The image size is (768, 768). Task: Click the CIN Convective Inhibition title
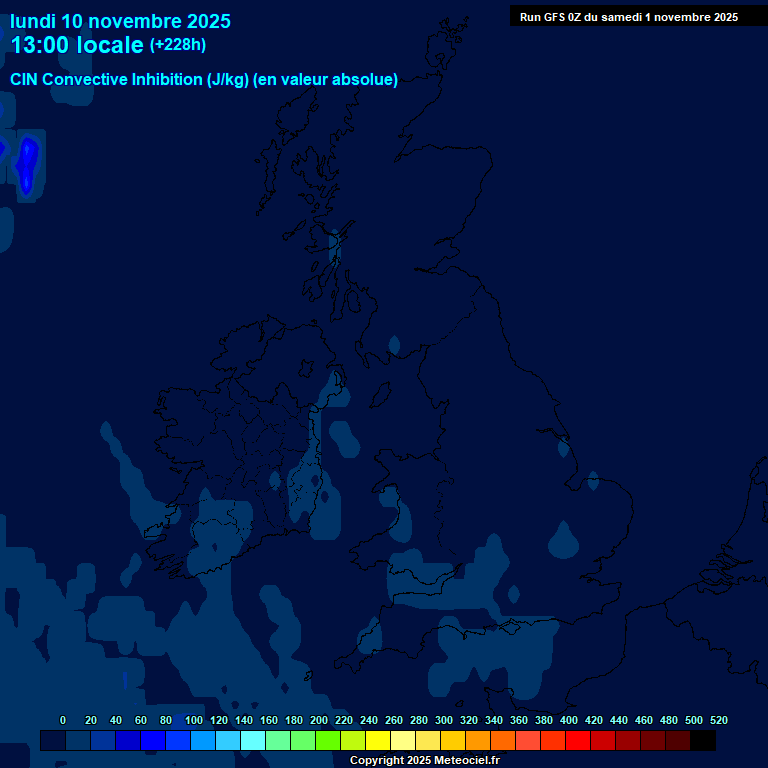[x=204, y=80]
